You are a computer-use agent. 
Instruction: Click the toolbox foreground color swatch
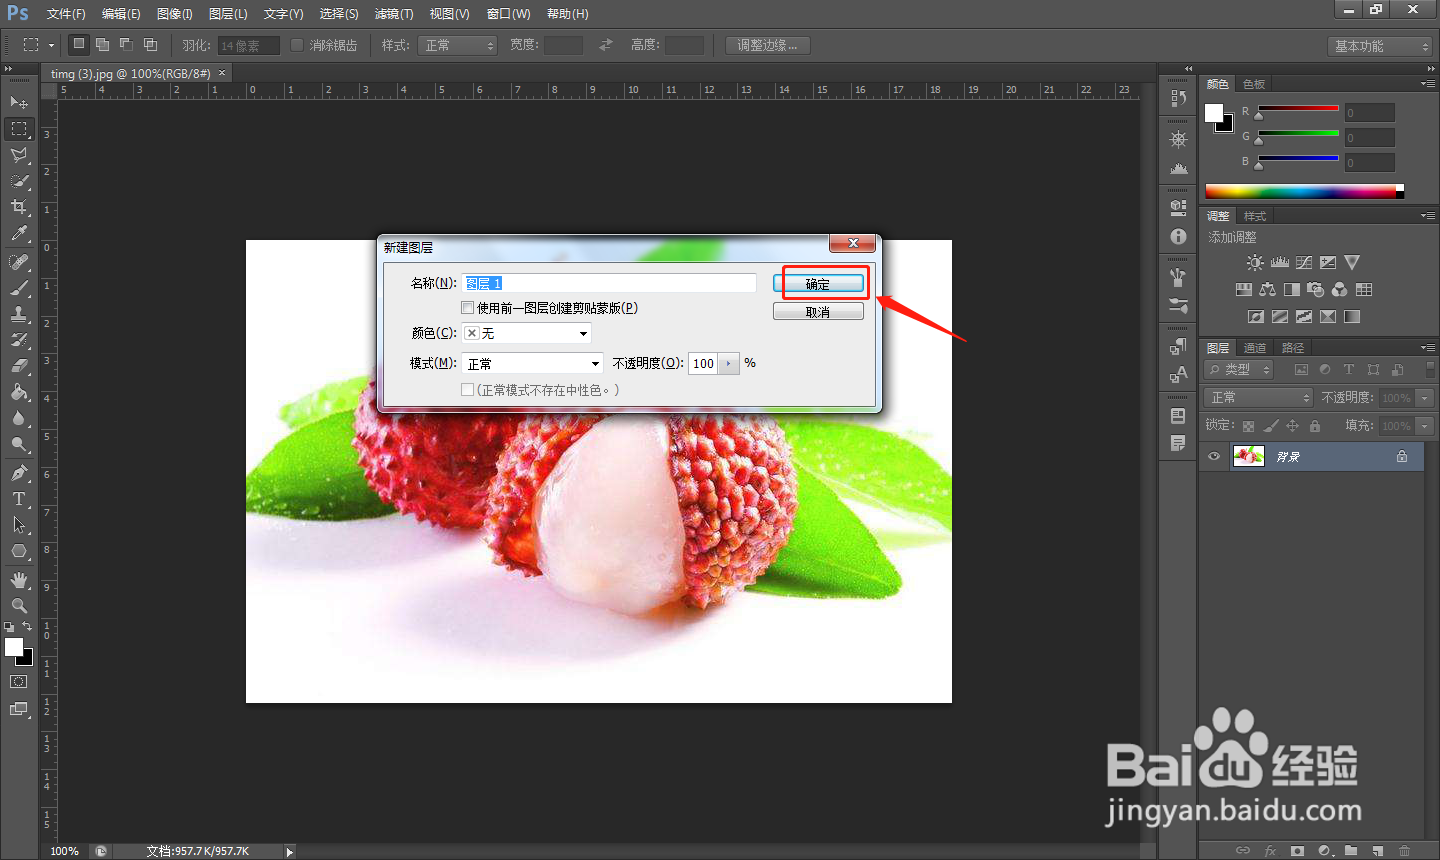[x=13, y=647]
